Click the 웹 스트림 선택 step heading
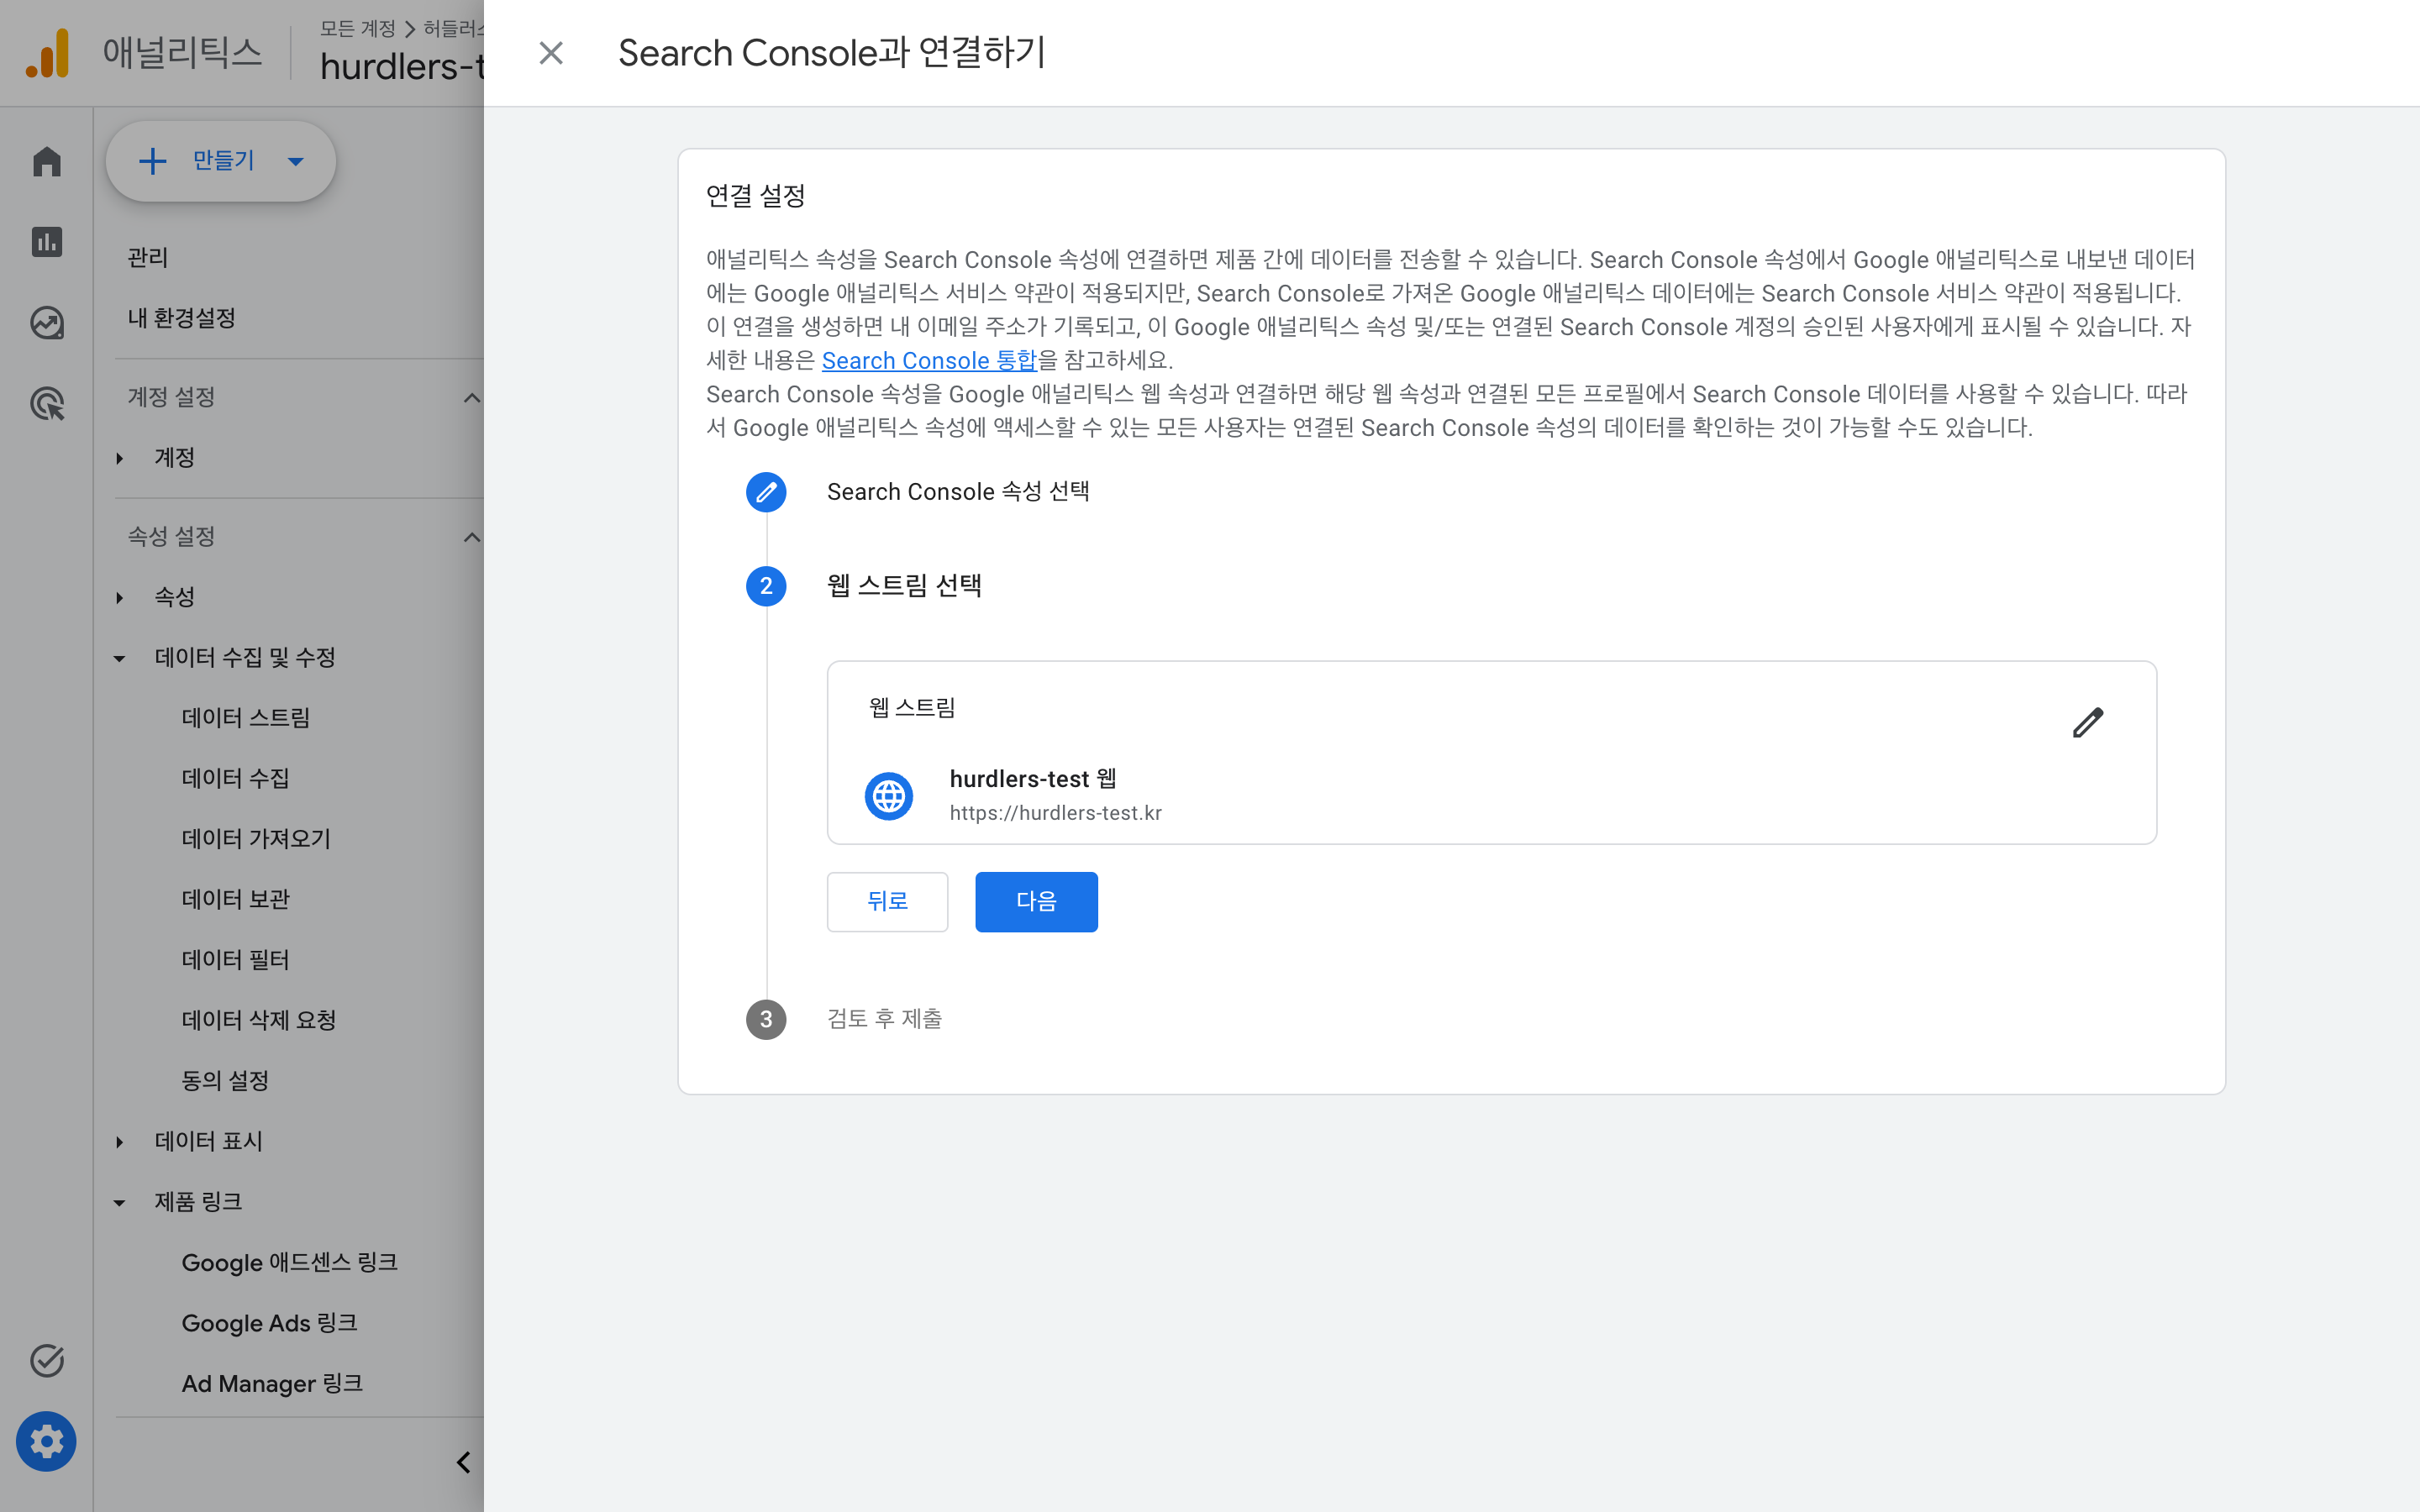The height and width of the screenshot is (1512, 2420). (904, 585)
